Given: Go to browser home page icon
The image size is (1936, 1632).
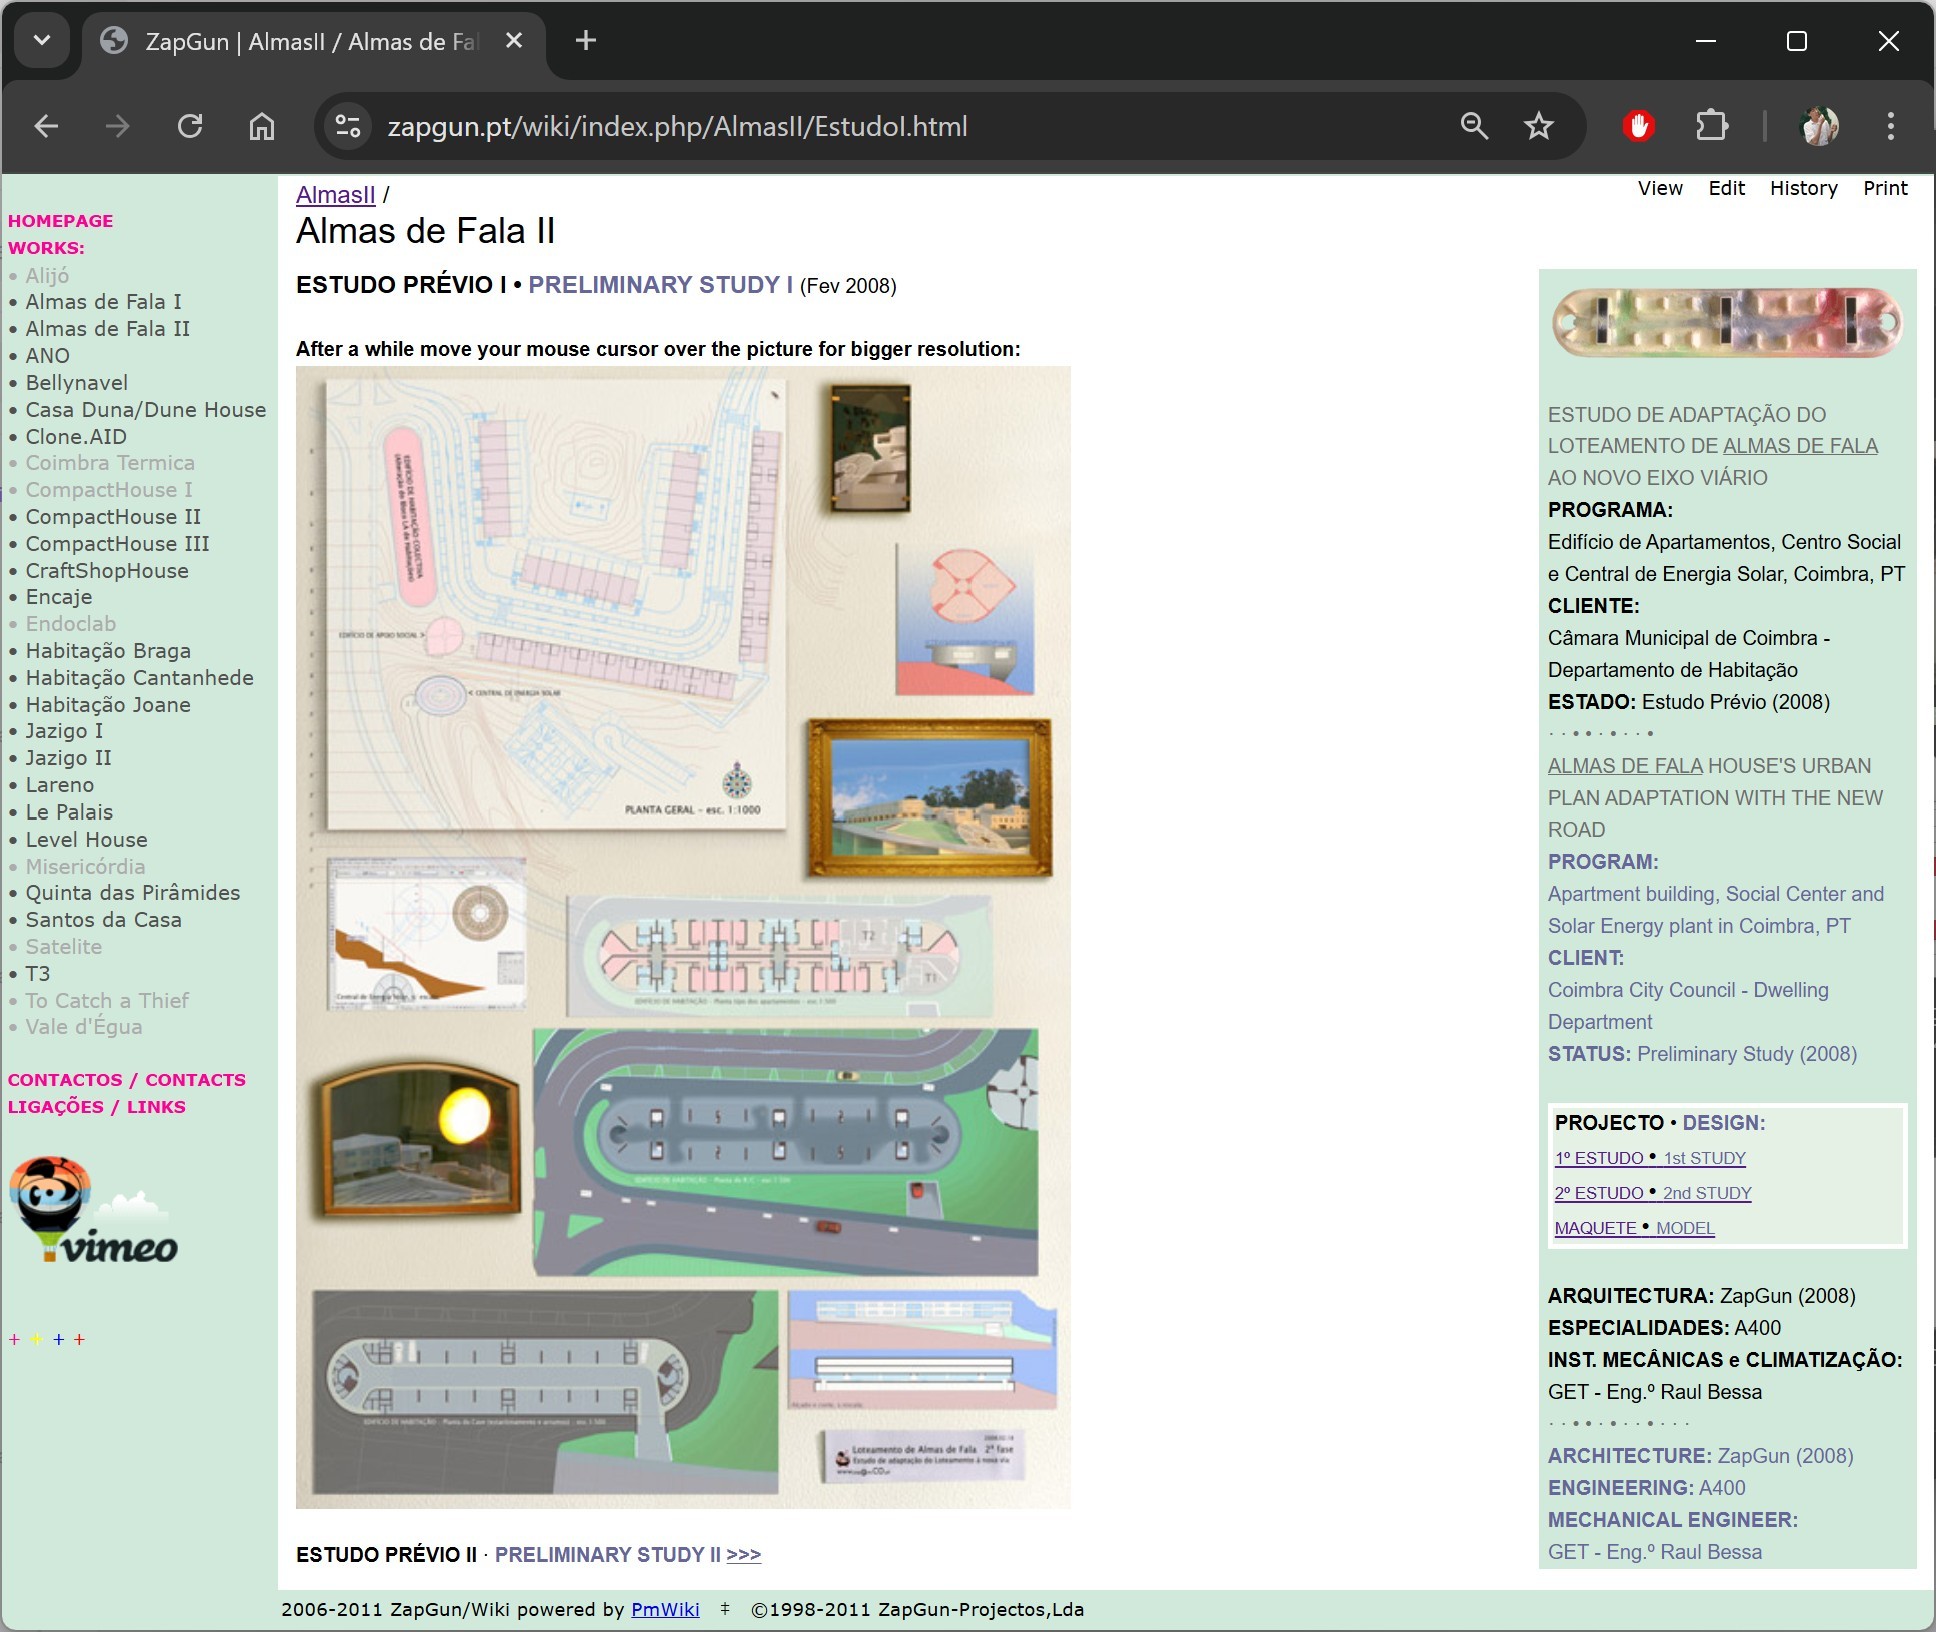Looking at the screenshot, I should click(x=262, y=126).
